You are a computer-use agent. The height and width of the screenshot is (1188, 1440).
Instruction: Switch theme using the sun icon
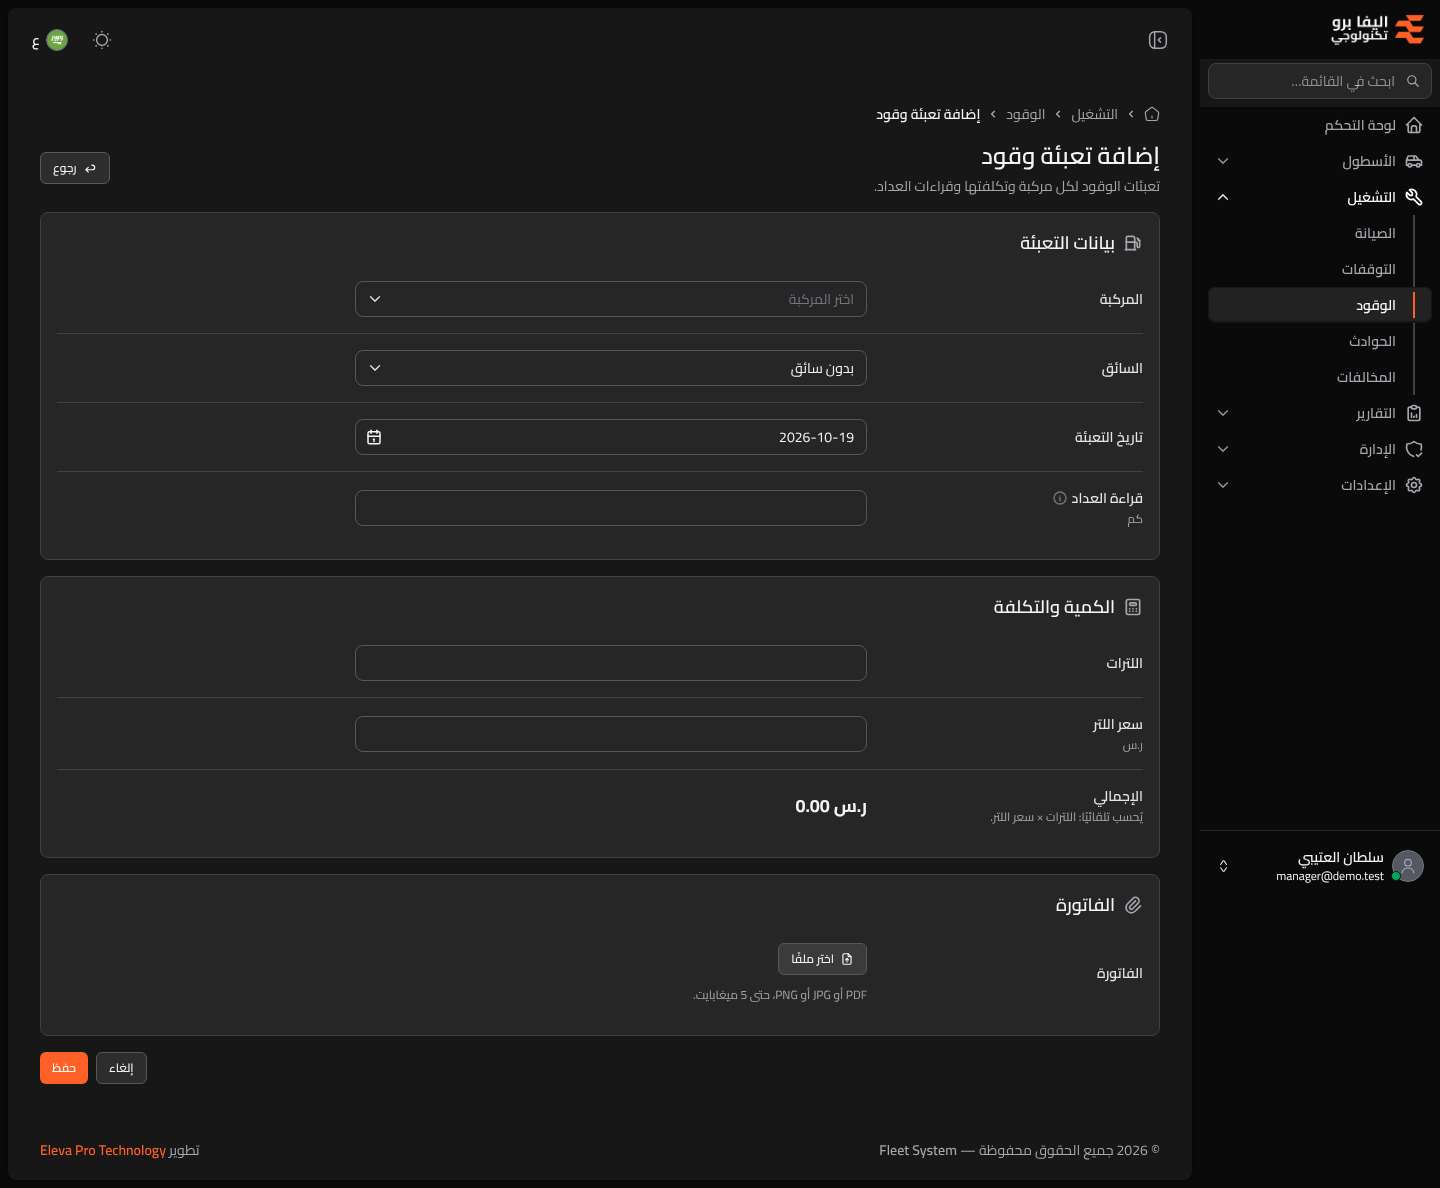point(102,40)
